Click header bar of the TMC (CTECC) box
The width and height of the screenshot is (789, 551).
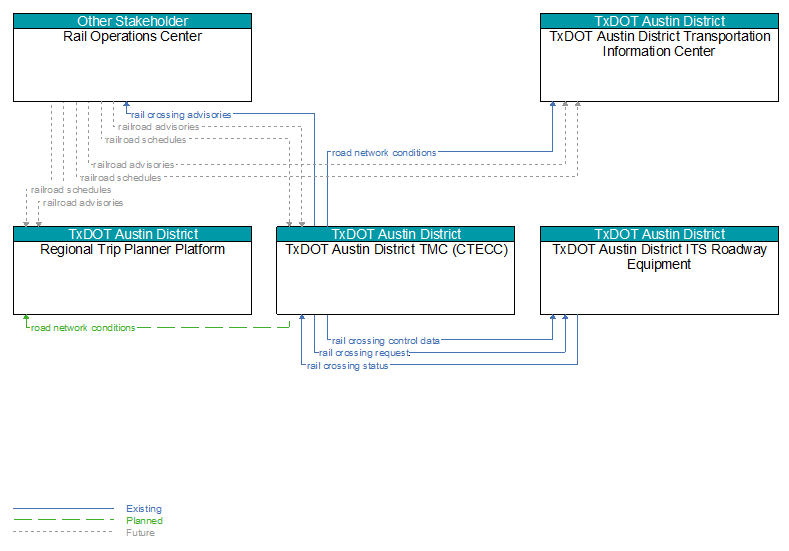(396, 234)
